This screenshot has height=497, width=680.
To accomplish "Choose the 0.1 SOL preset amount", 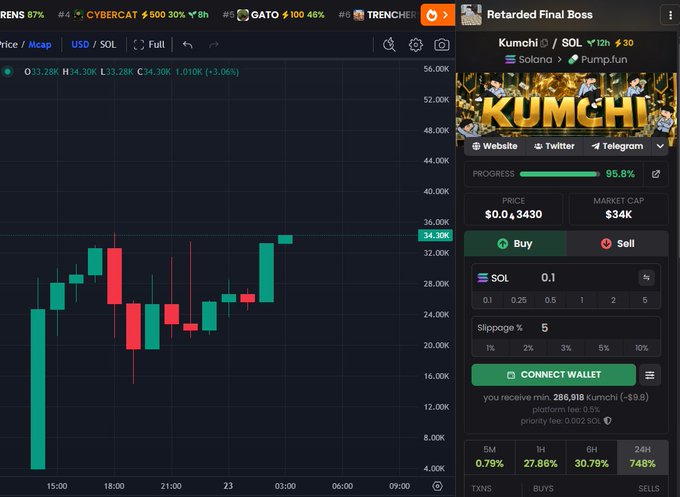I will tap(487, 300).
